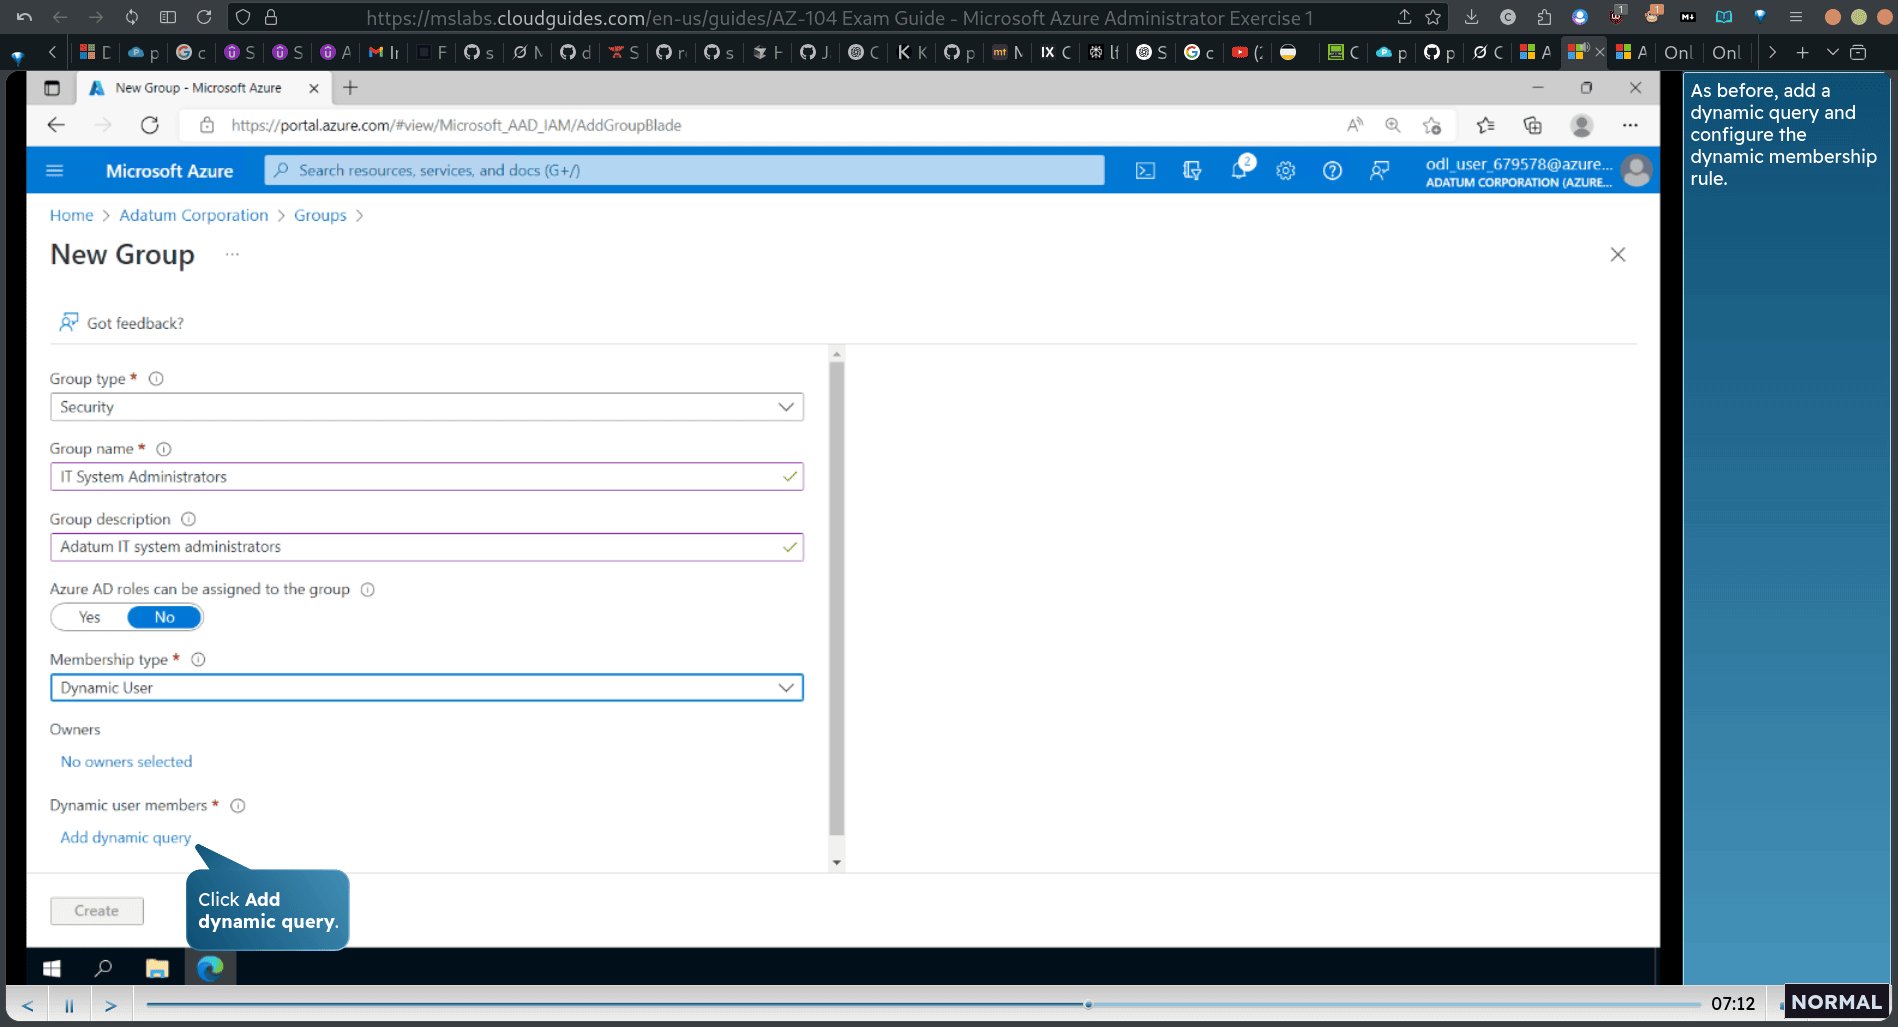Viewport: 1898px width, 1027px height.
Task: Select the New Group - Microsoft Azure tab
Action: (x=198, y=88)
